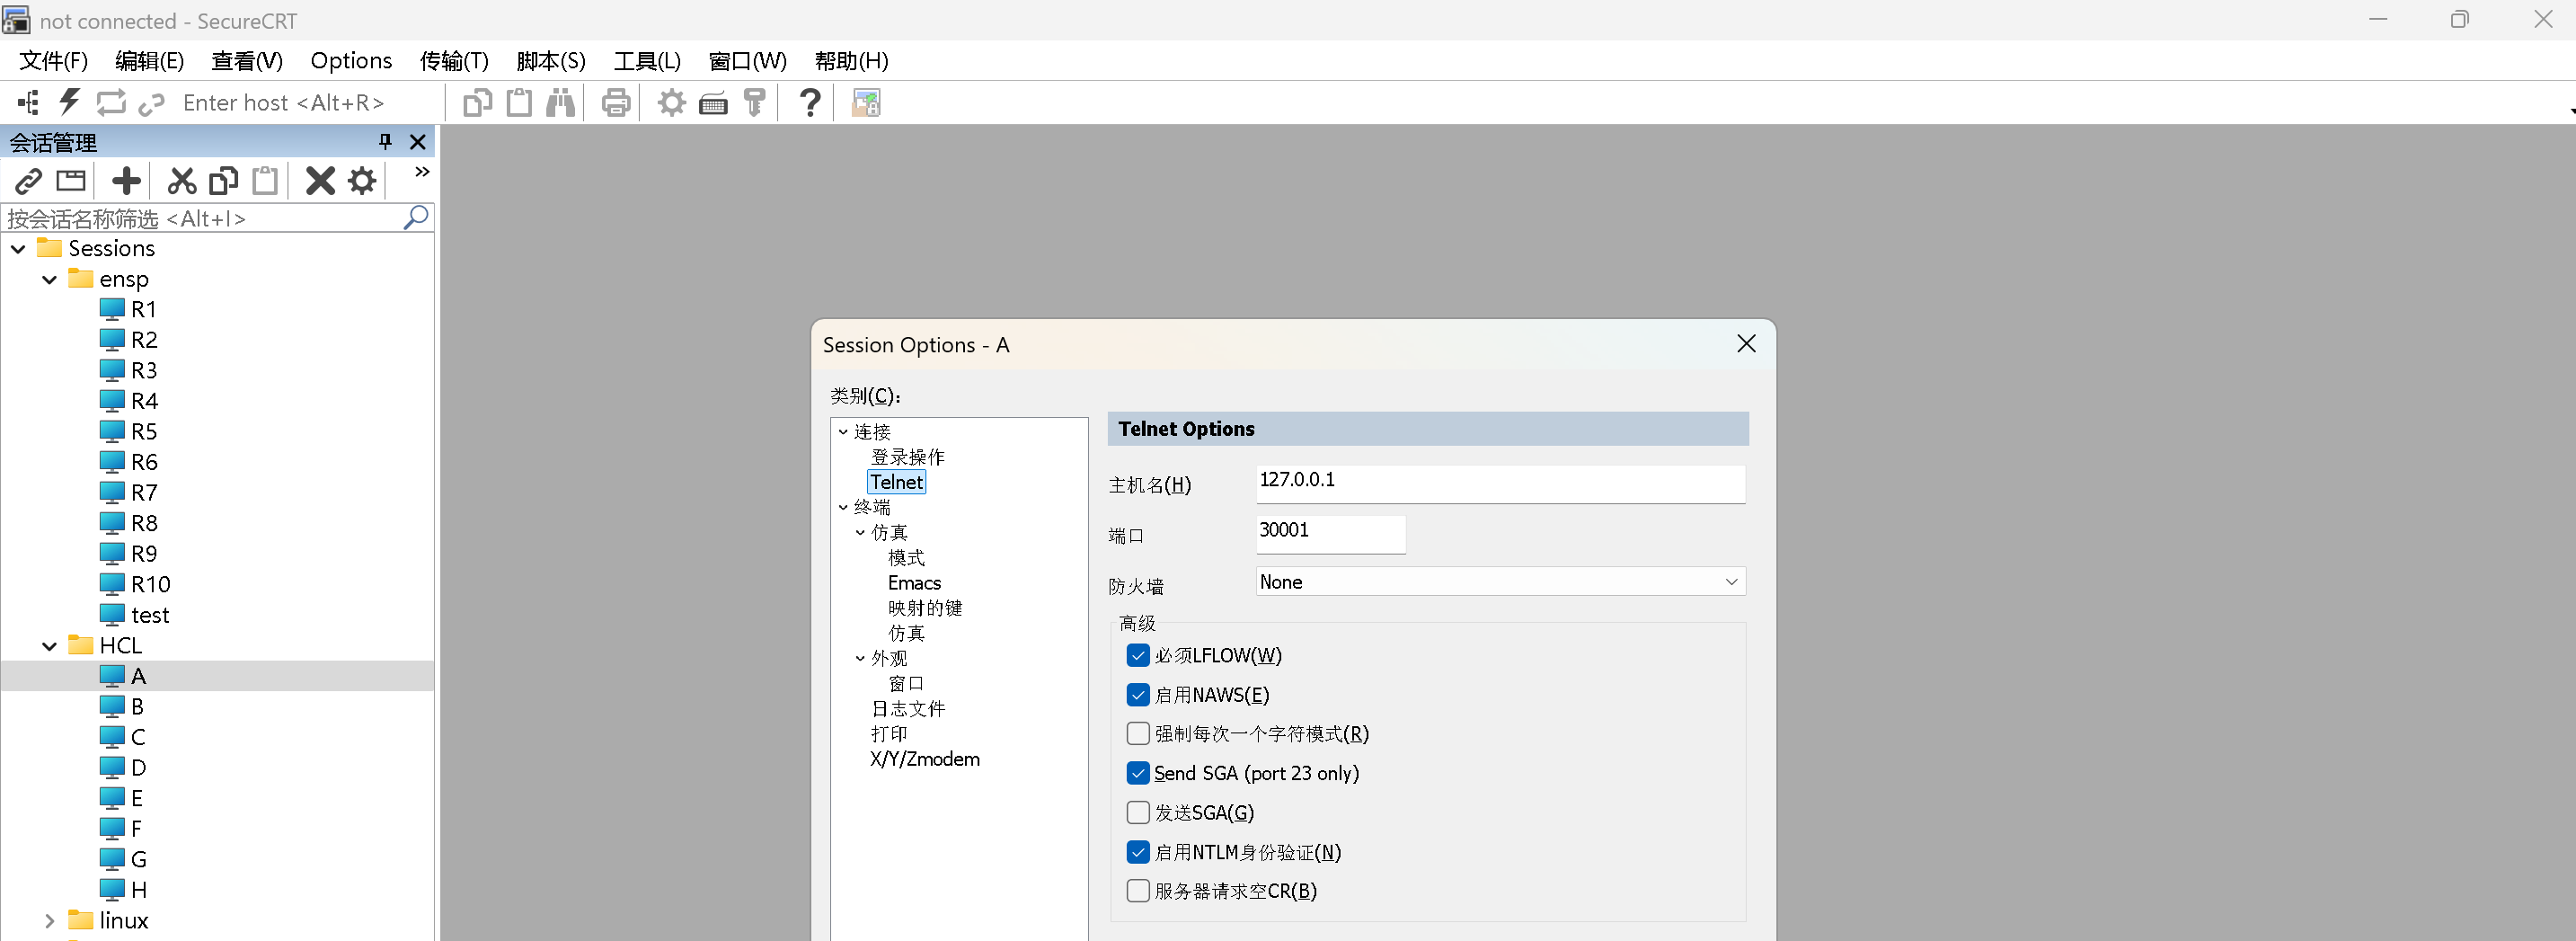2576x941 pixels.
Task: Open the 脚本(S) menu
Action: tap(551, 61)
